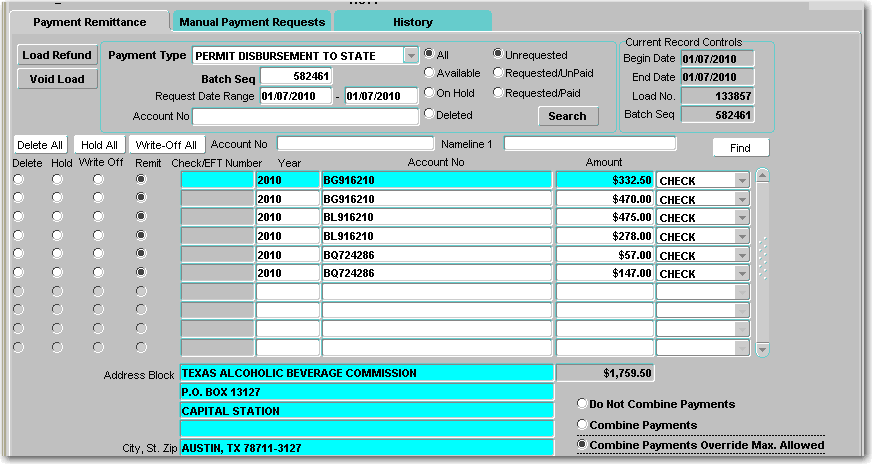Select the Payment Remittance tab
Image resolution: width=872 pixels, height=464 pixels.
90,22
